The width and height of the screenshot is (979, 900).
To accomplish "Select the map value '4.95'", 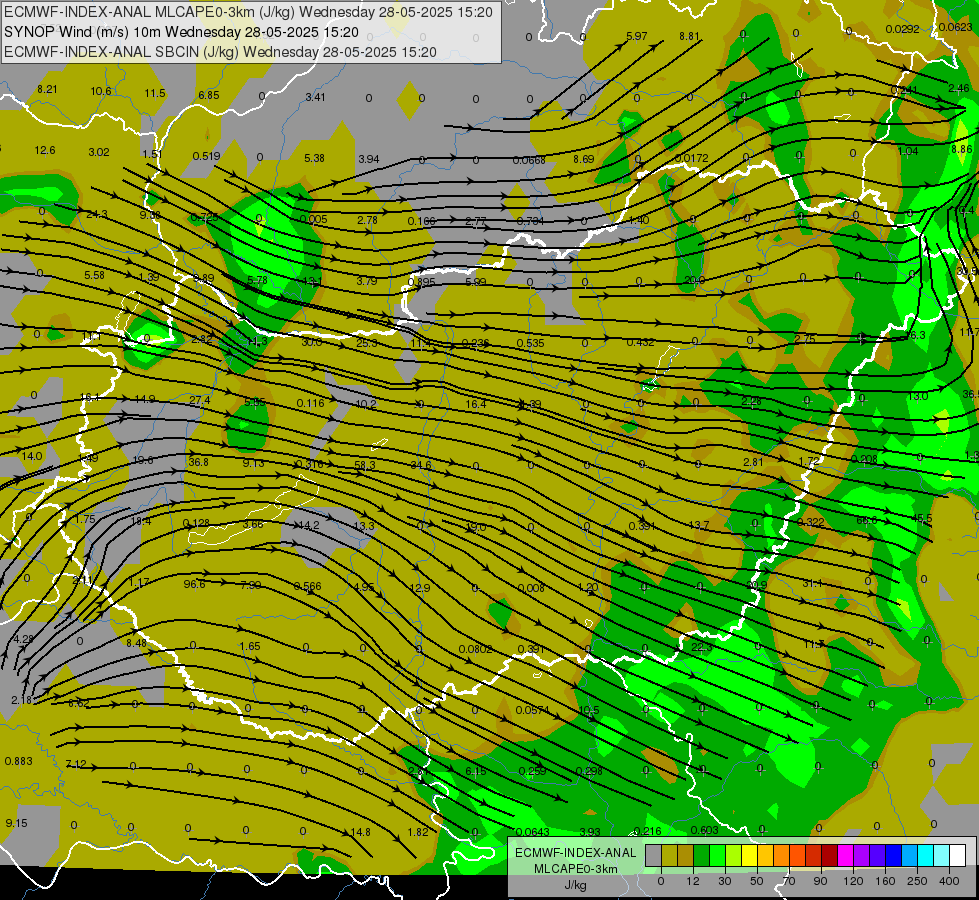I will click(x=363, y=587).
